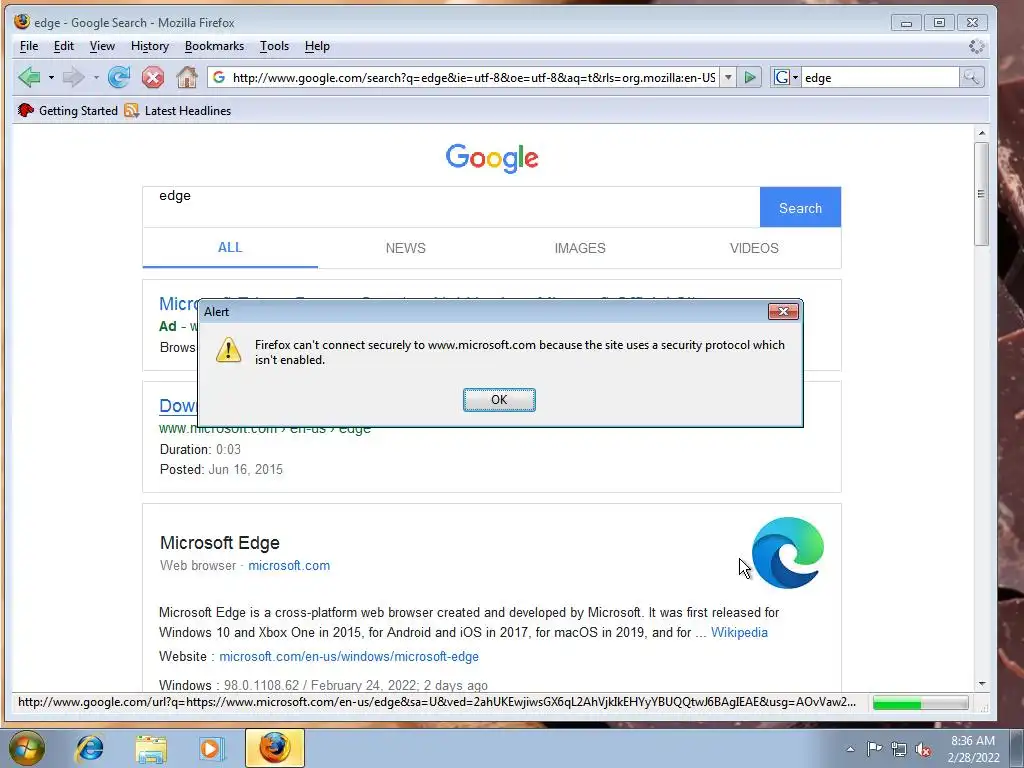Launch Internet Explorer from the taskbar

tap(89, 748)
